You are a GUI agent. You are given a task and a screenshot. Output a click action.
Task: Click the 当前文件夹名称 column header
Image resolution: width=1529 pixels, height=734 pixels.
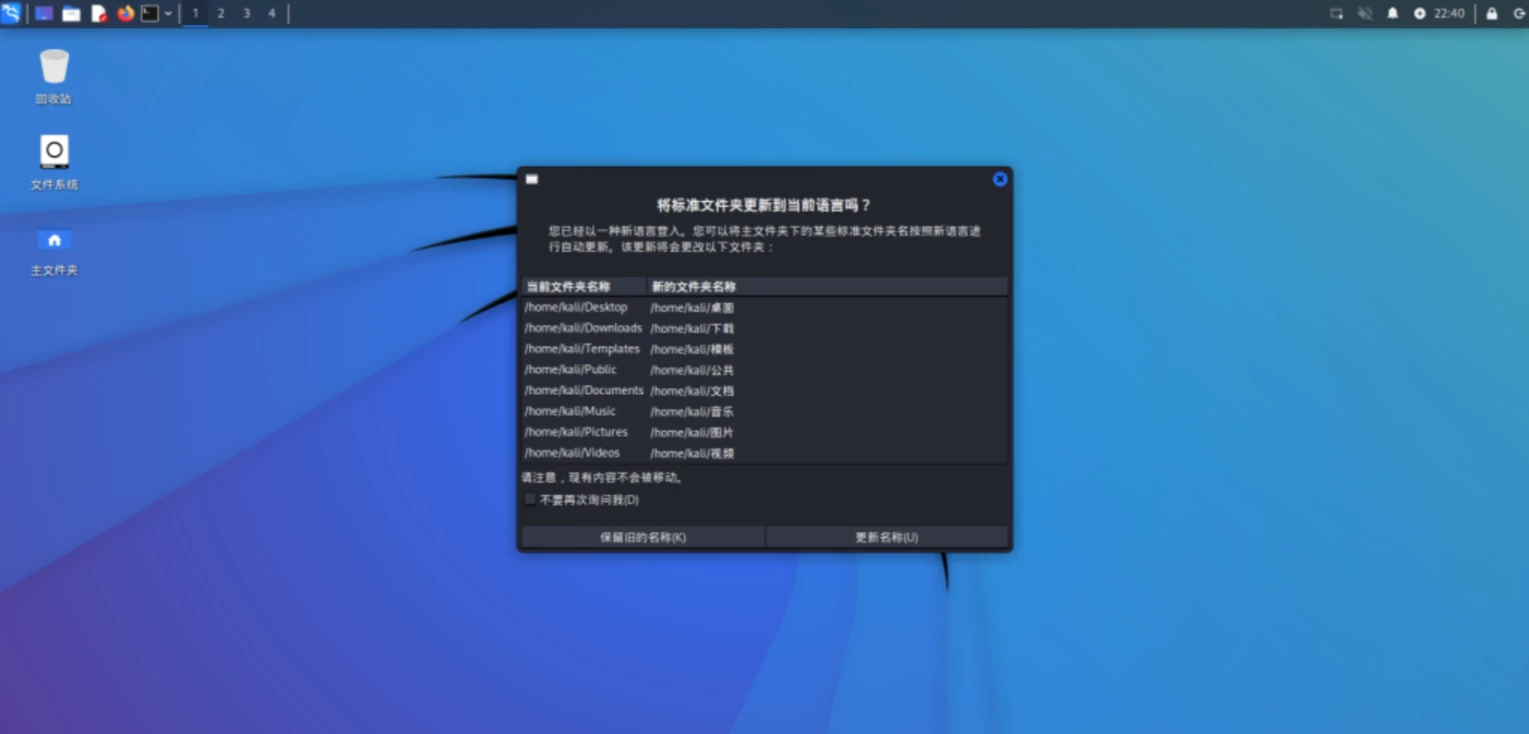584,286
